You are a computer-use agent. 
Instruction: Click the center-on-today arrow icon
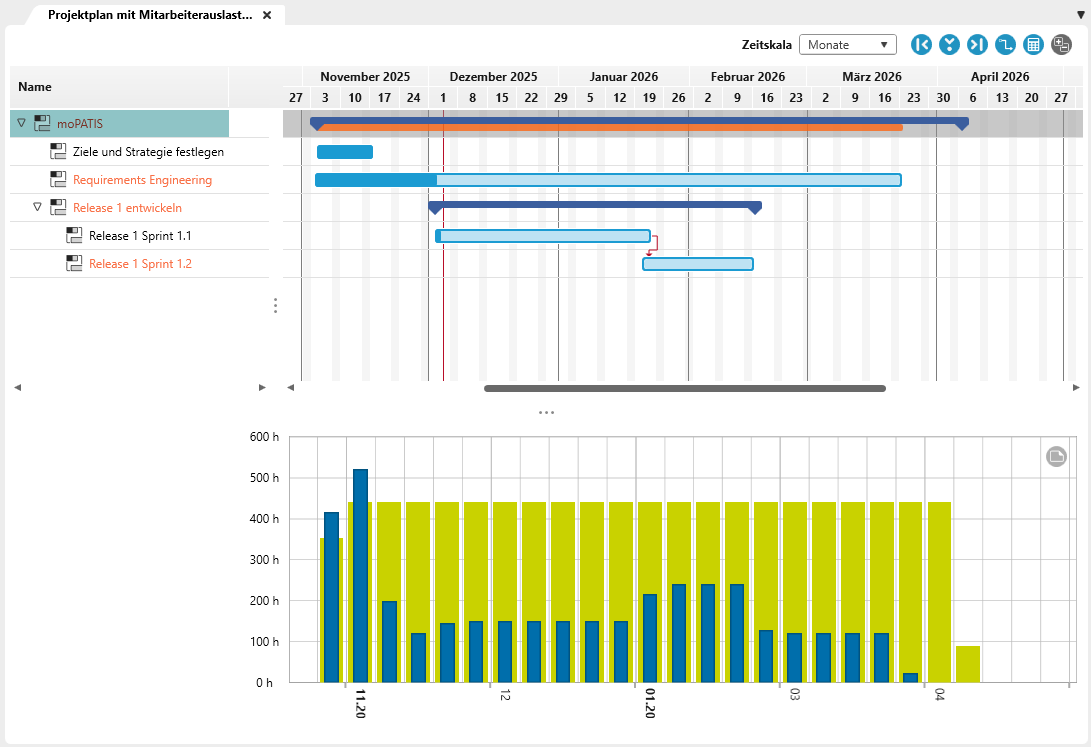tap(949, 45)
